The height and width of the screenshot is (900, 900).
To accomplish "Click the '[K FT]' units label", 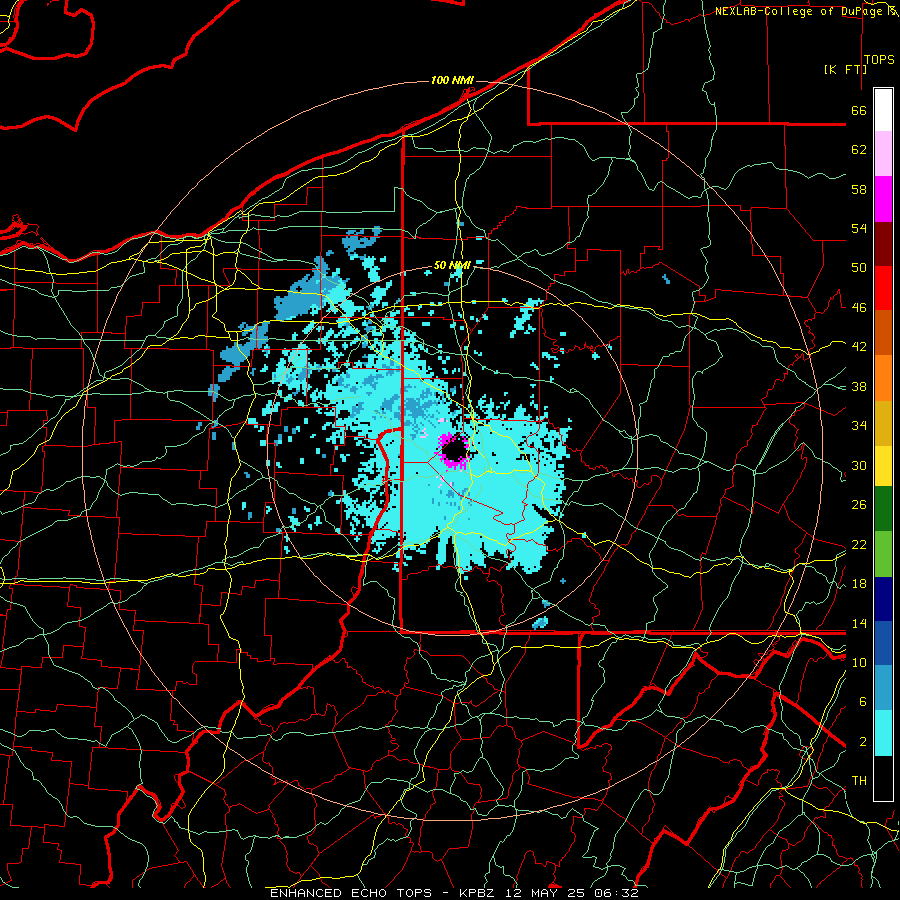I will click(845, 69).
